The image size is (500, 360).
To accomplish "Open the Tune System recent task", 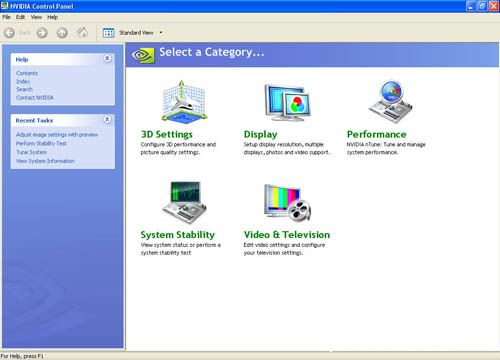I will 31,152.
